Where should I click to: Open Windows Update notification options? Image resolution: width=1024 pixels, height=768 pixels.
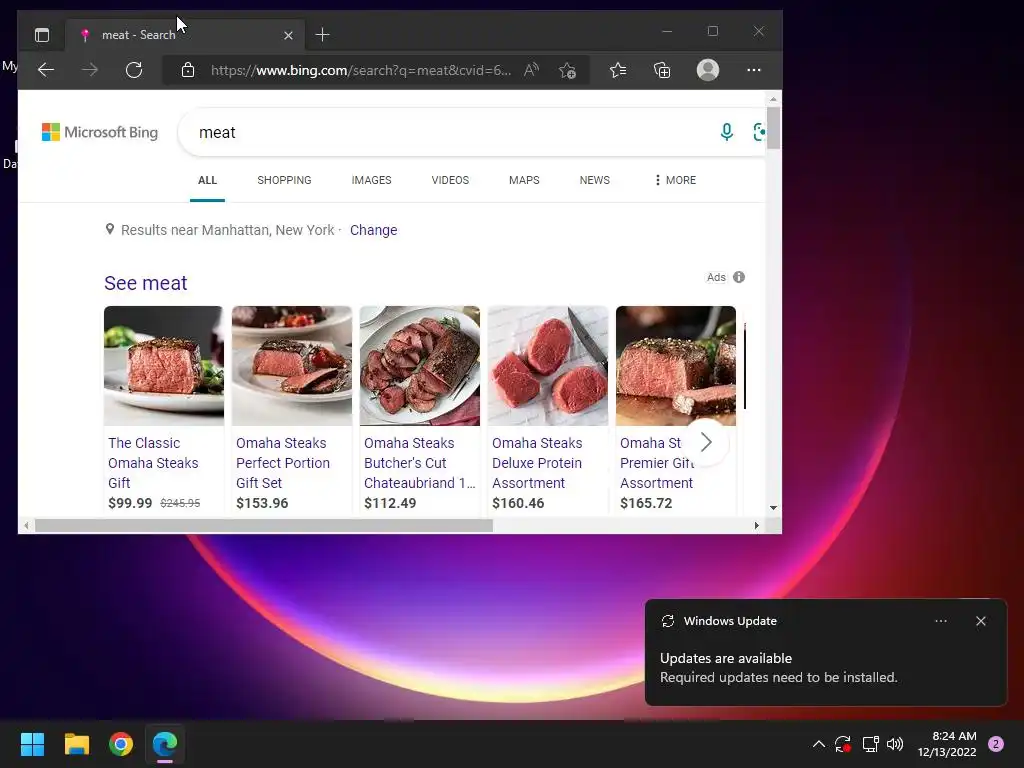tap(940, 621)
